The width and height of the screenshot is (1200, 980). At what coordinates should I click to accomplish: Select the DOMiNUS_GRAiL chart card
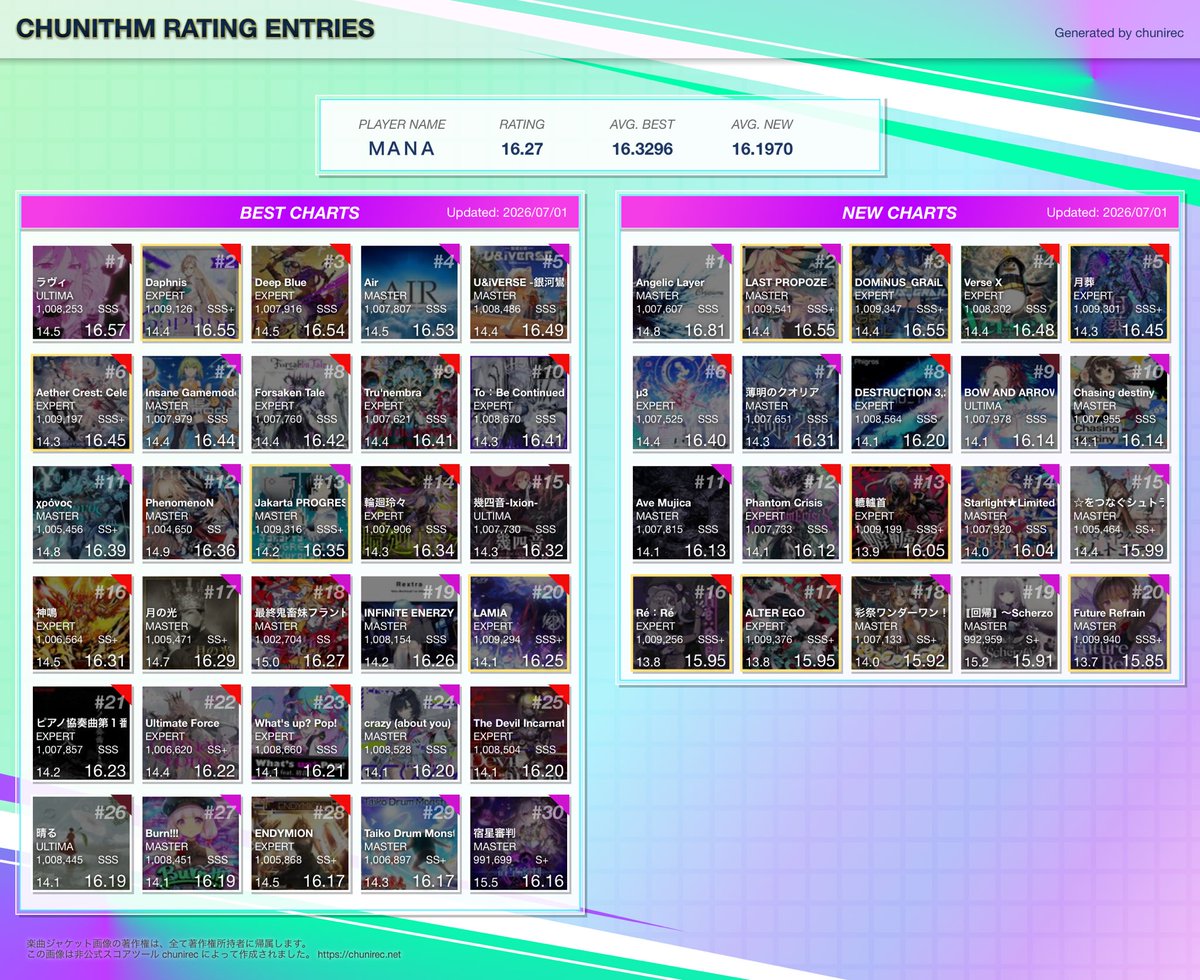(x=901, y=292)
